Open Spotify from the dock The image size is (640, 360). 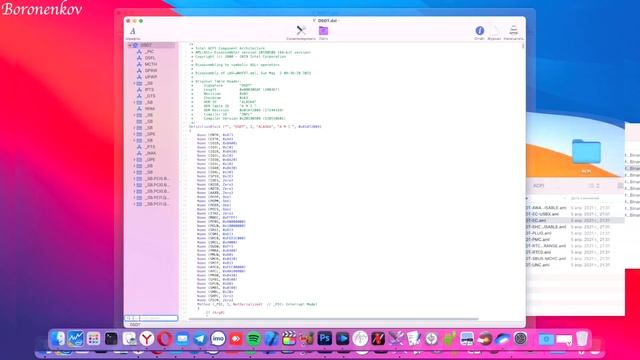click(254, 338)
